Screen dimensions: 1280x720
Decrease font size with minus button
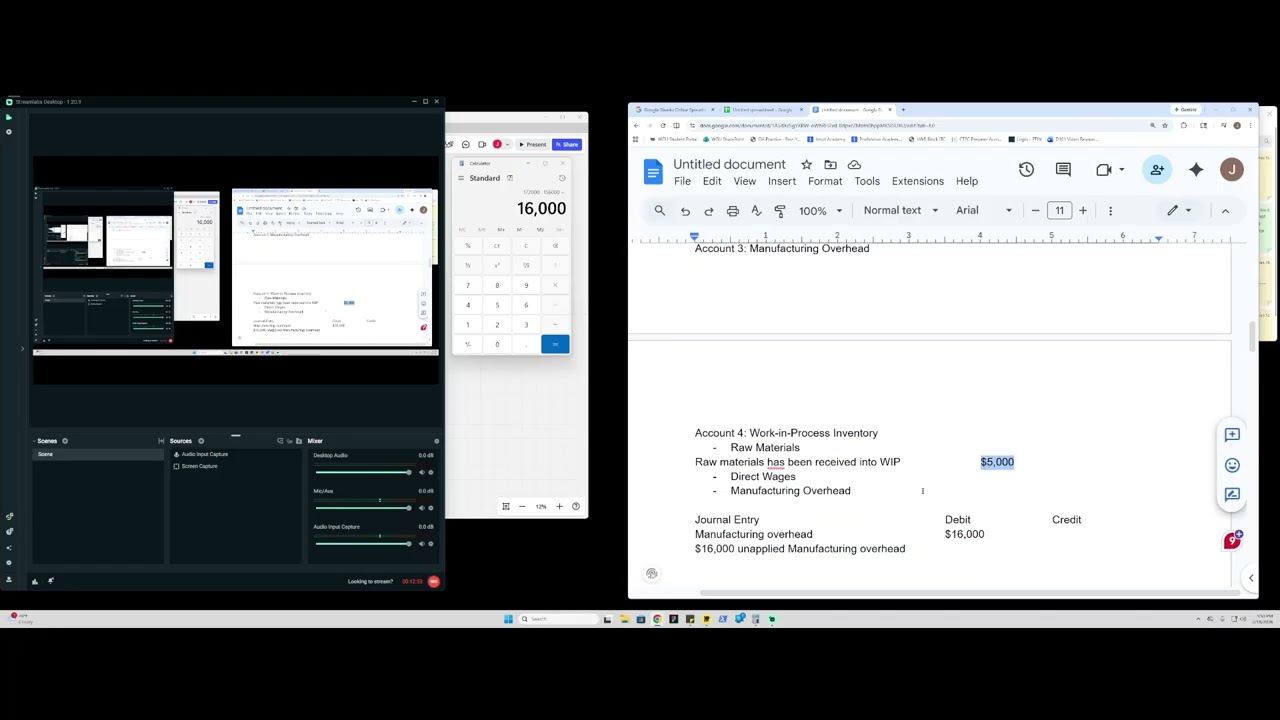(1036, 211)
